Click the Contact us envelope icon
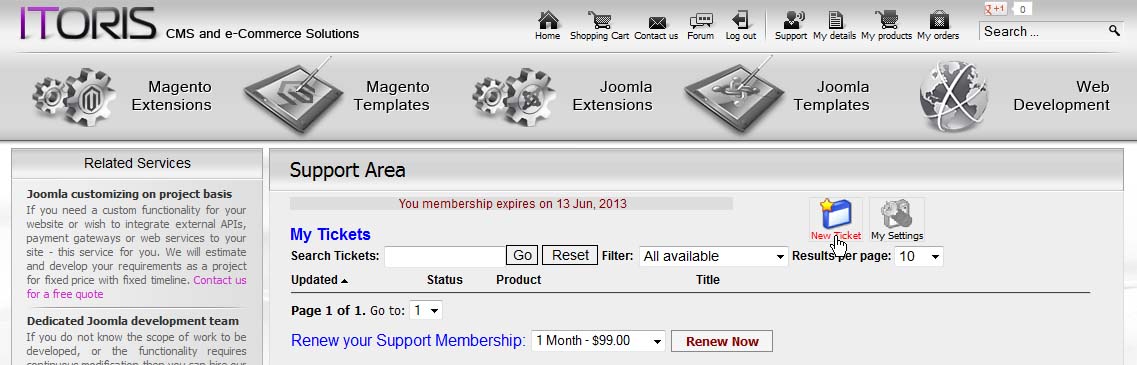 657,22
